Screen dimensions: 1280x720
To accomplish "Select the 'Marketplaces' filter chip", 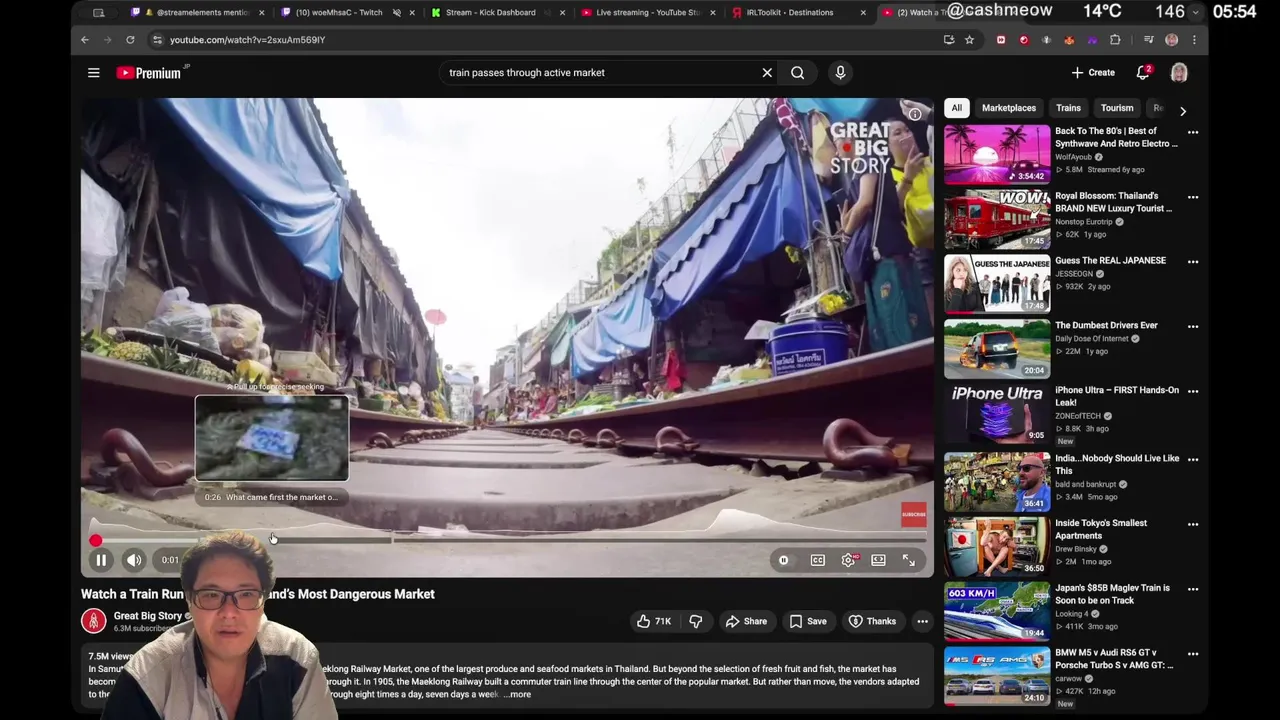I will pos(1008,108).
